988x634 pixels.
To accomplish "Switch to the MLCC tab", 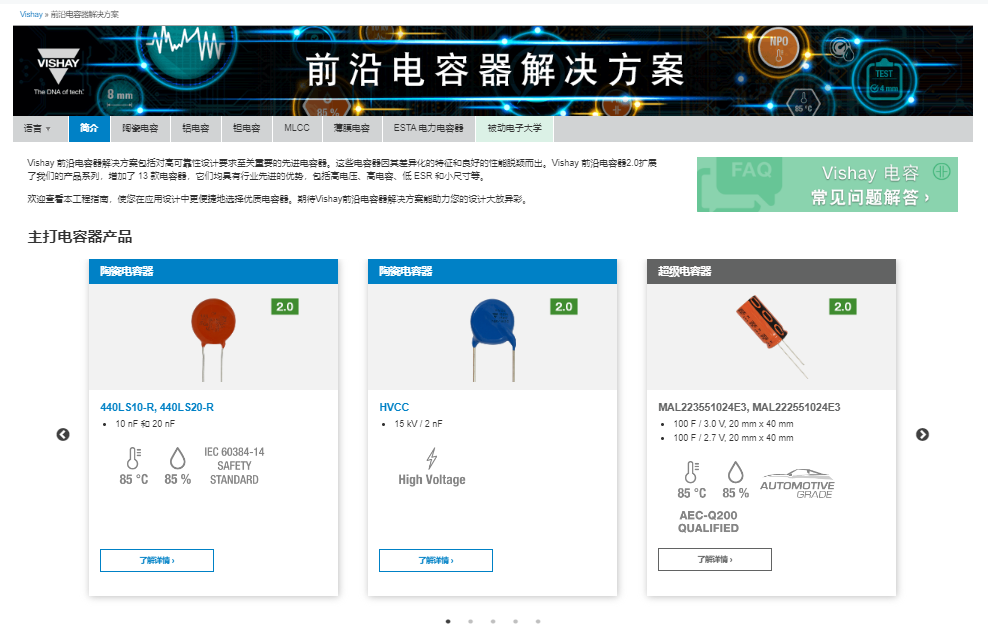I will (297, 129).
